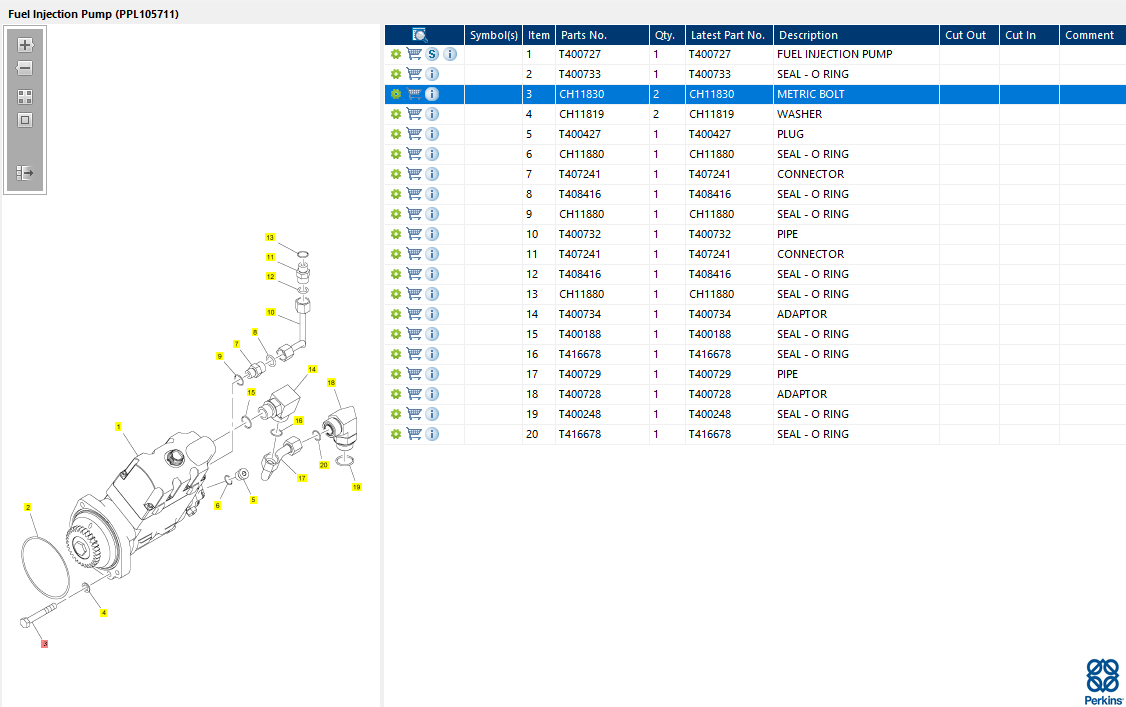Viewport: 1126px width, 707px height.
Task: Click the search icon in table header
Action: coord(420,34)
